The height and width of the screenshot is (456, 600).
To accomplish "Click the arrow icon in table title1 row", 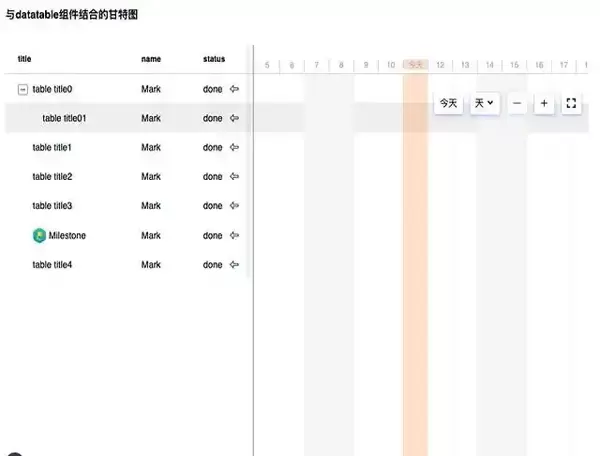I will (235, 147).
